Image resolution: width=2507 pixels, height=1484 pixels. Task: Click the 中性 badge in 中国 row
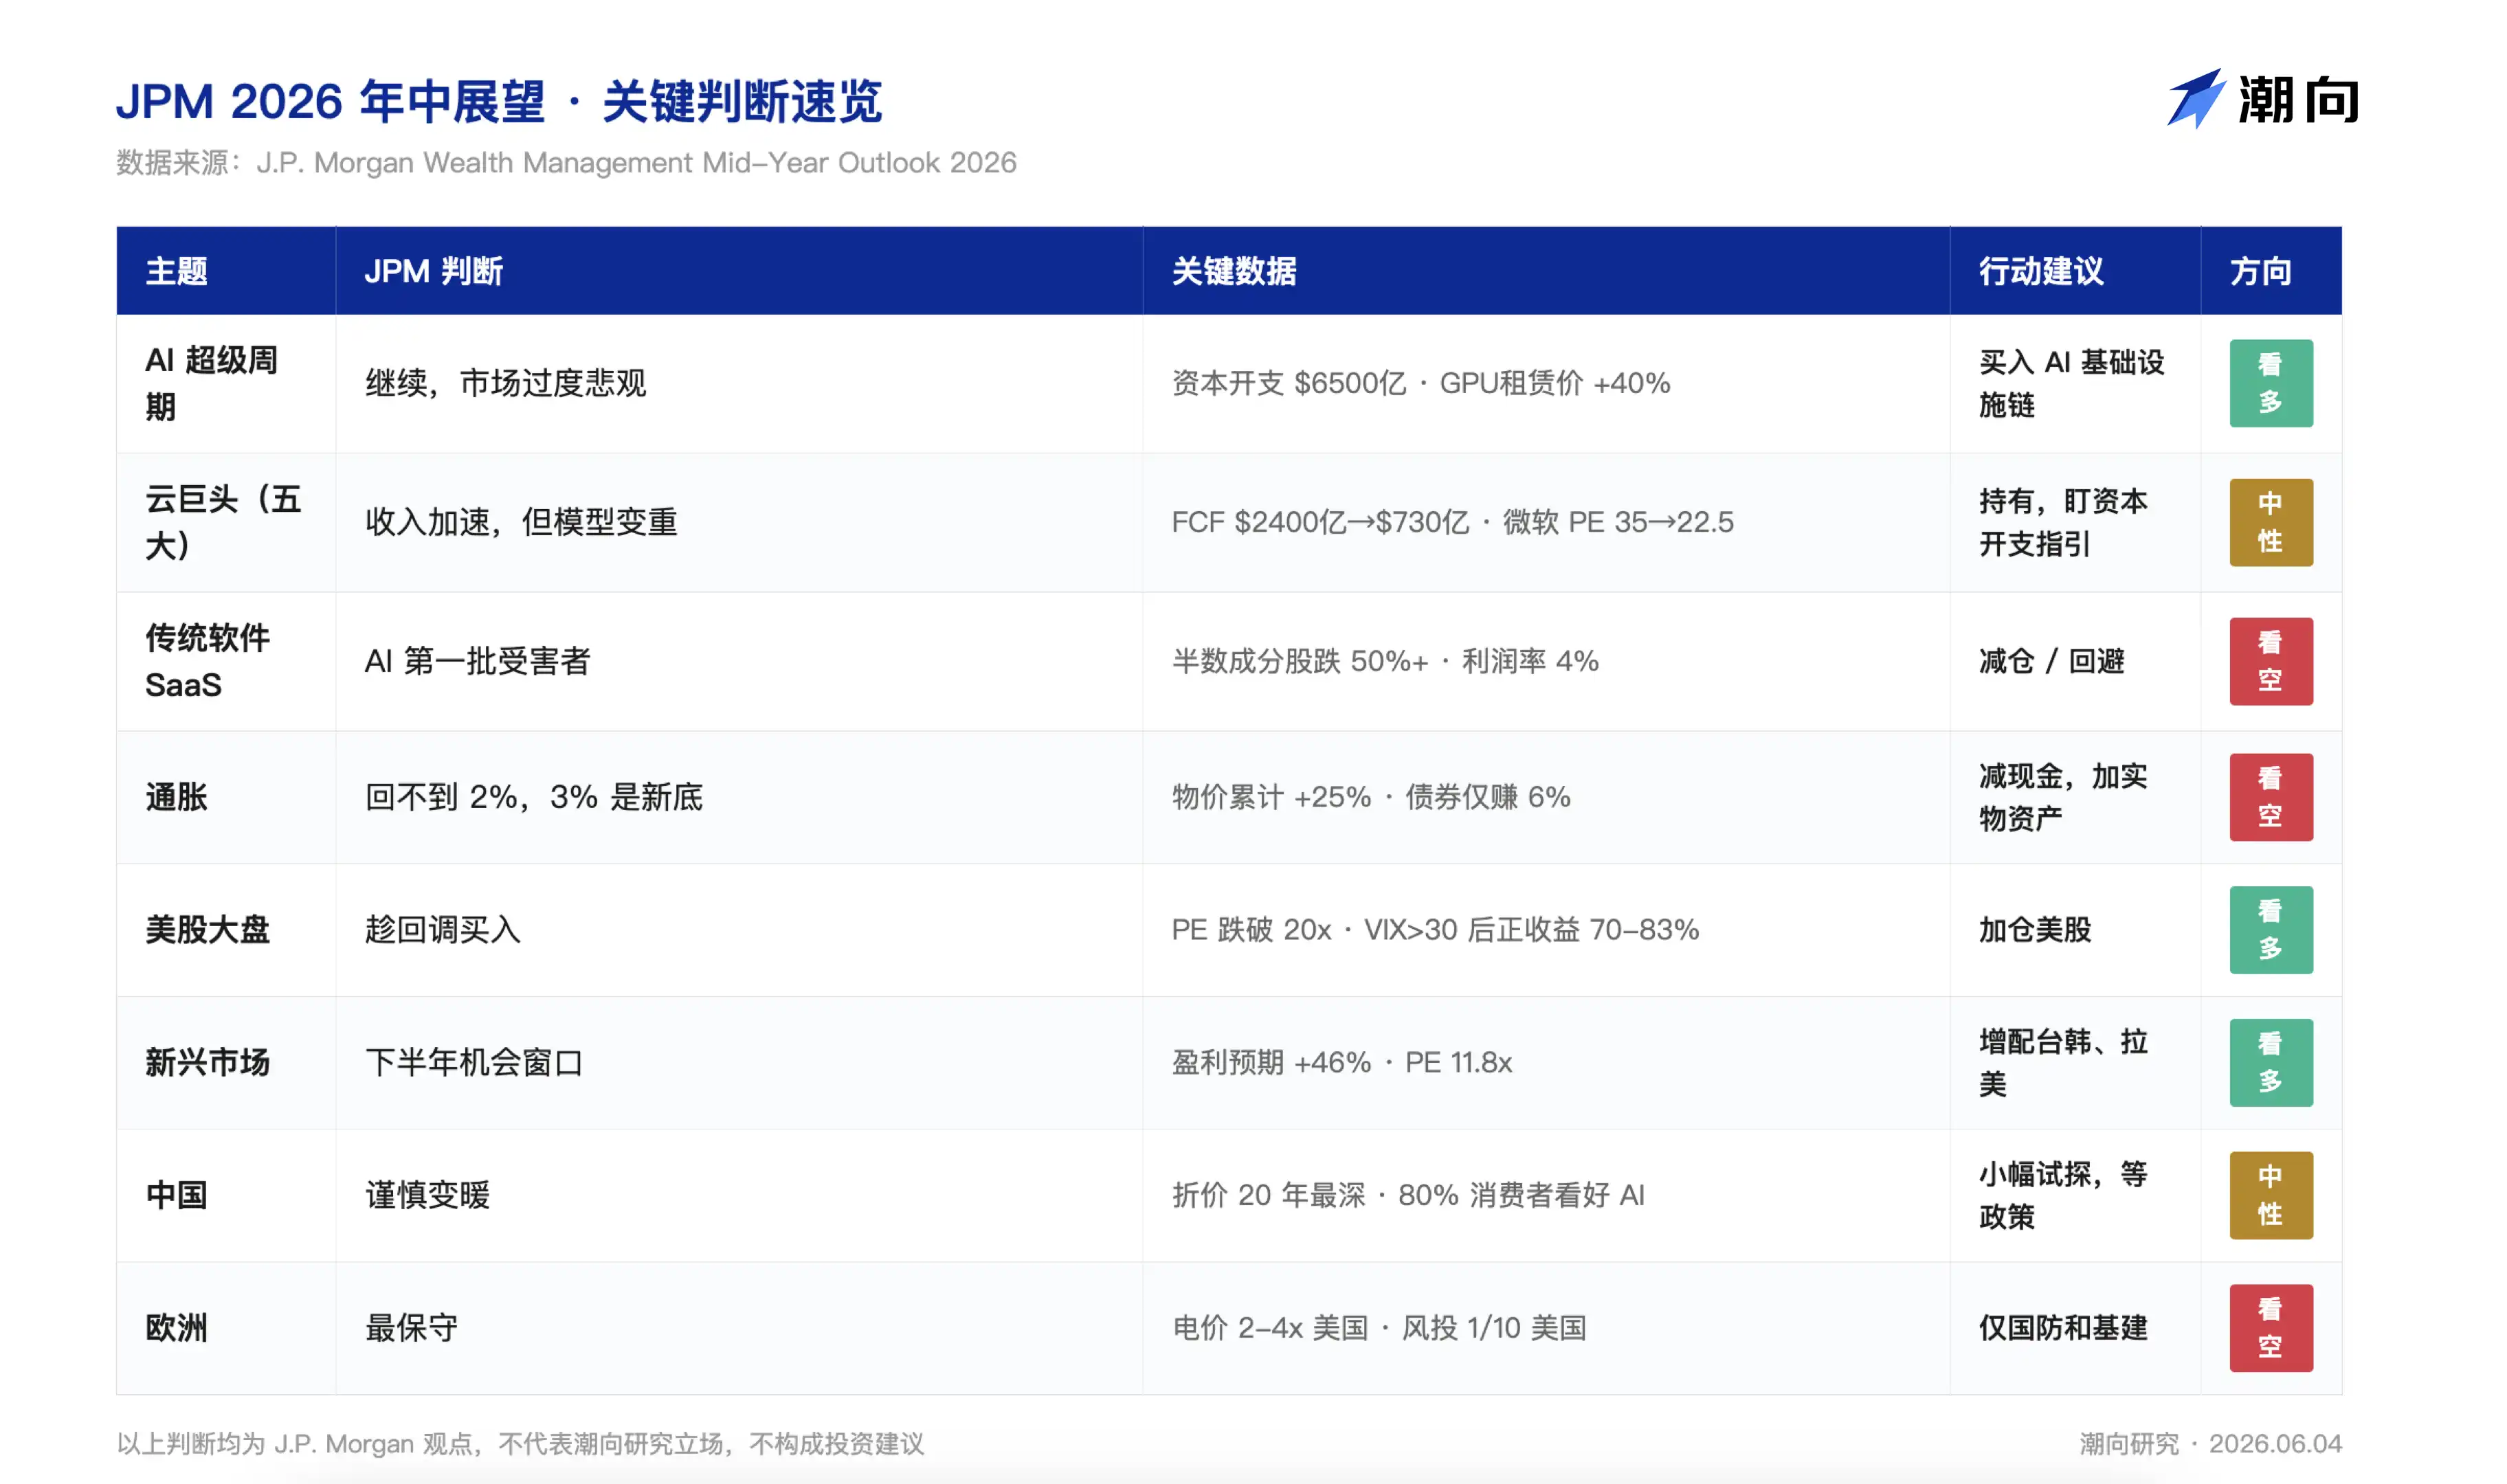tap(2270, 1195)
